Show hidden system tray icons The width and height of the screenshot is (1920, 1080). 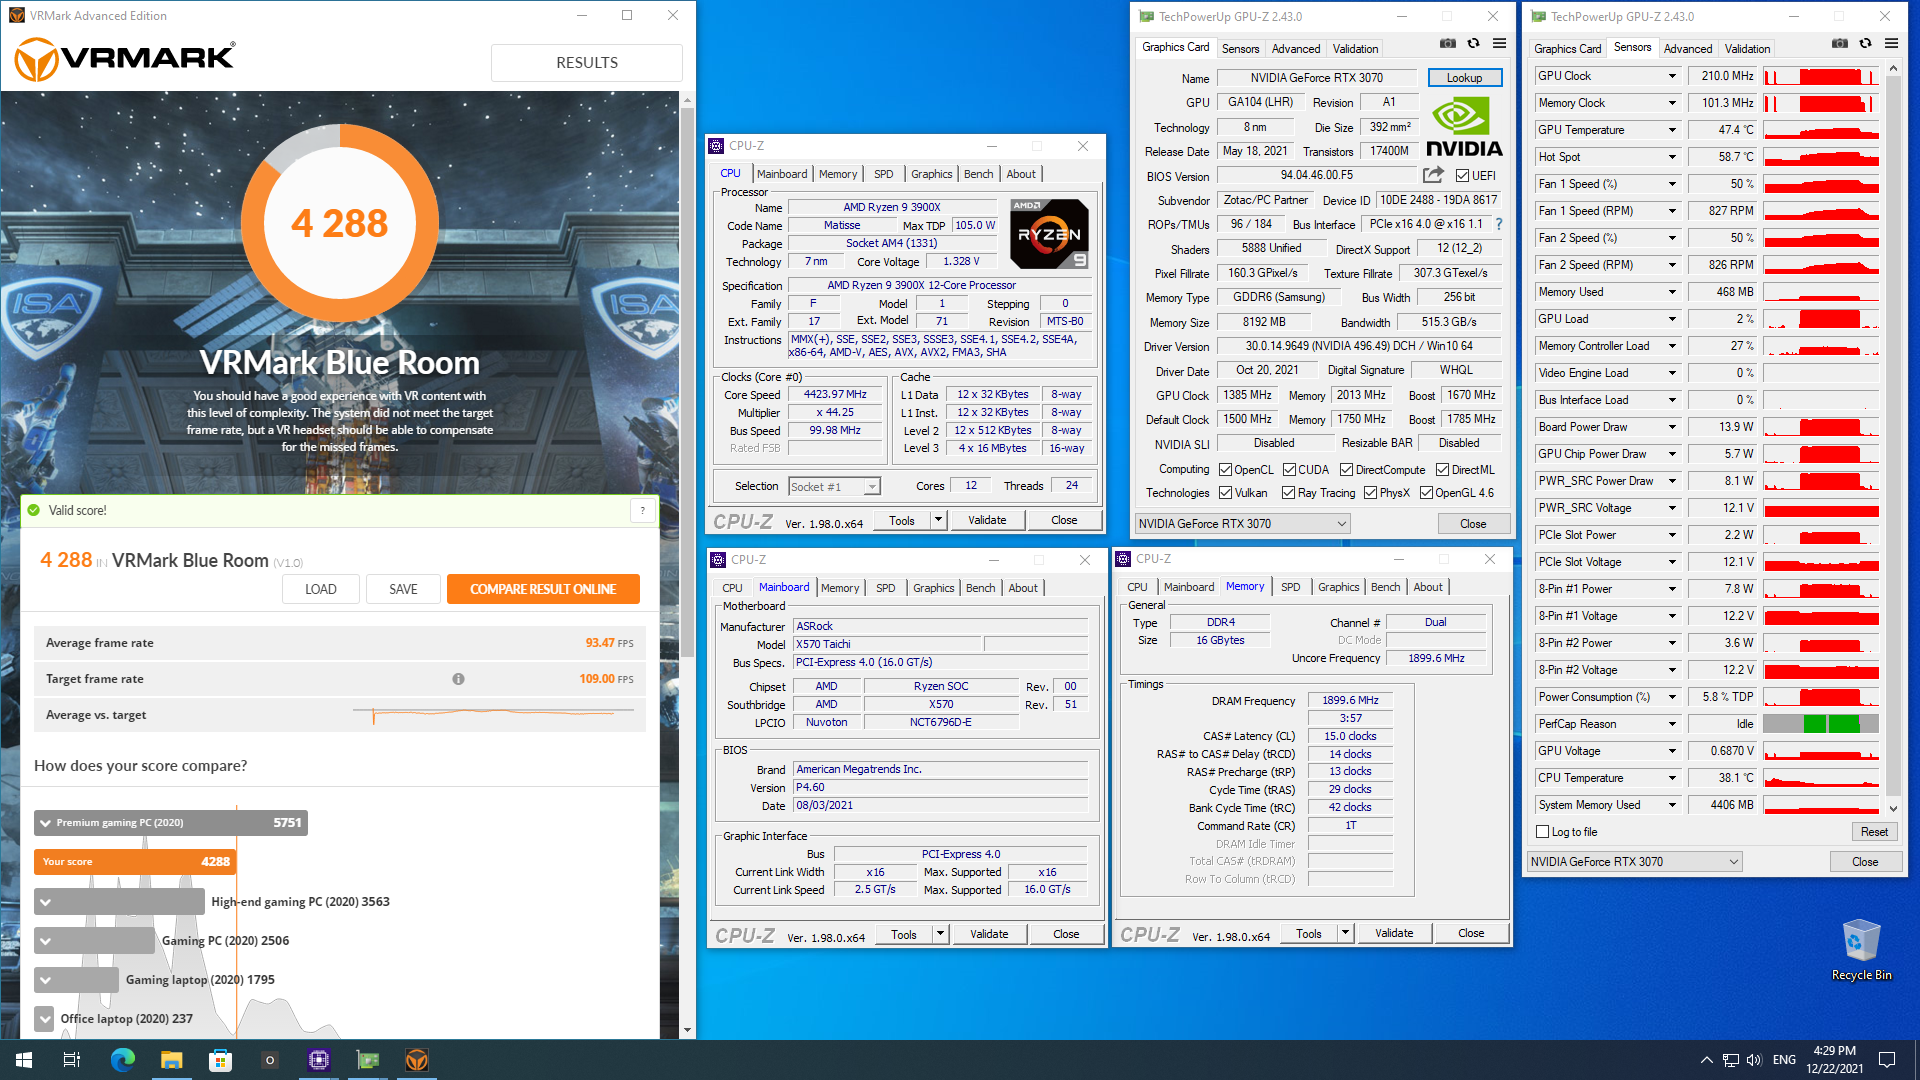pos(1706,1060)
